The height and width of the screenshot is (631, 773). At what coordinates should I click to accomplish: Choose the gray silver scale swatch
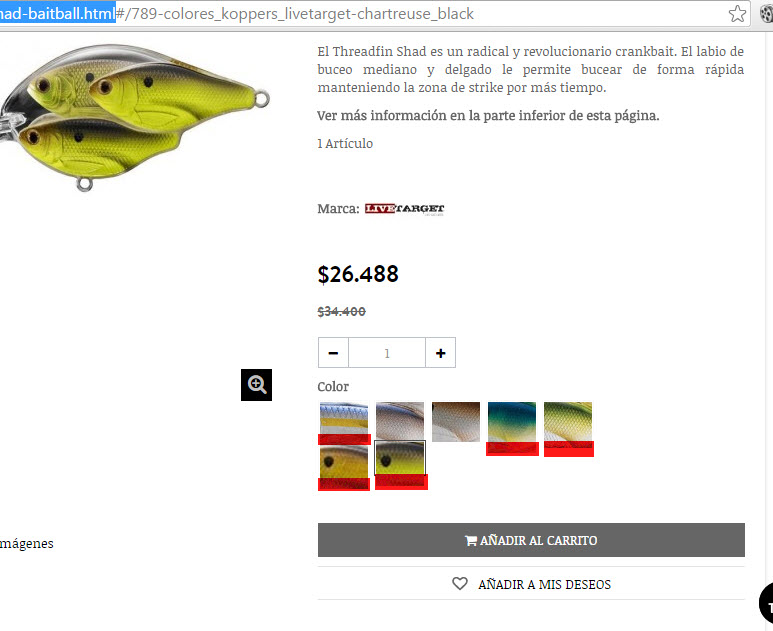pyautogui.click(x=400, y=421)
